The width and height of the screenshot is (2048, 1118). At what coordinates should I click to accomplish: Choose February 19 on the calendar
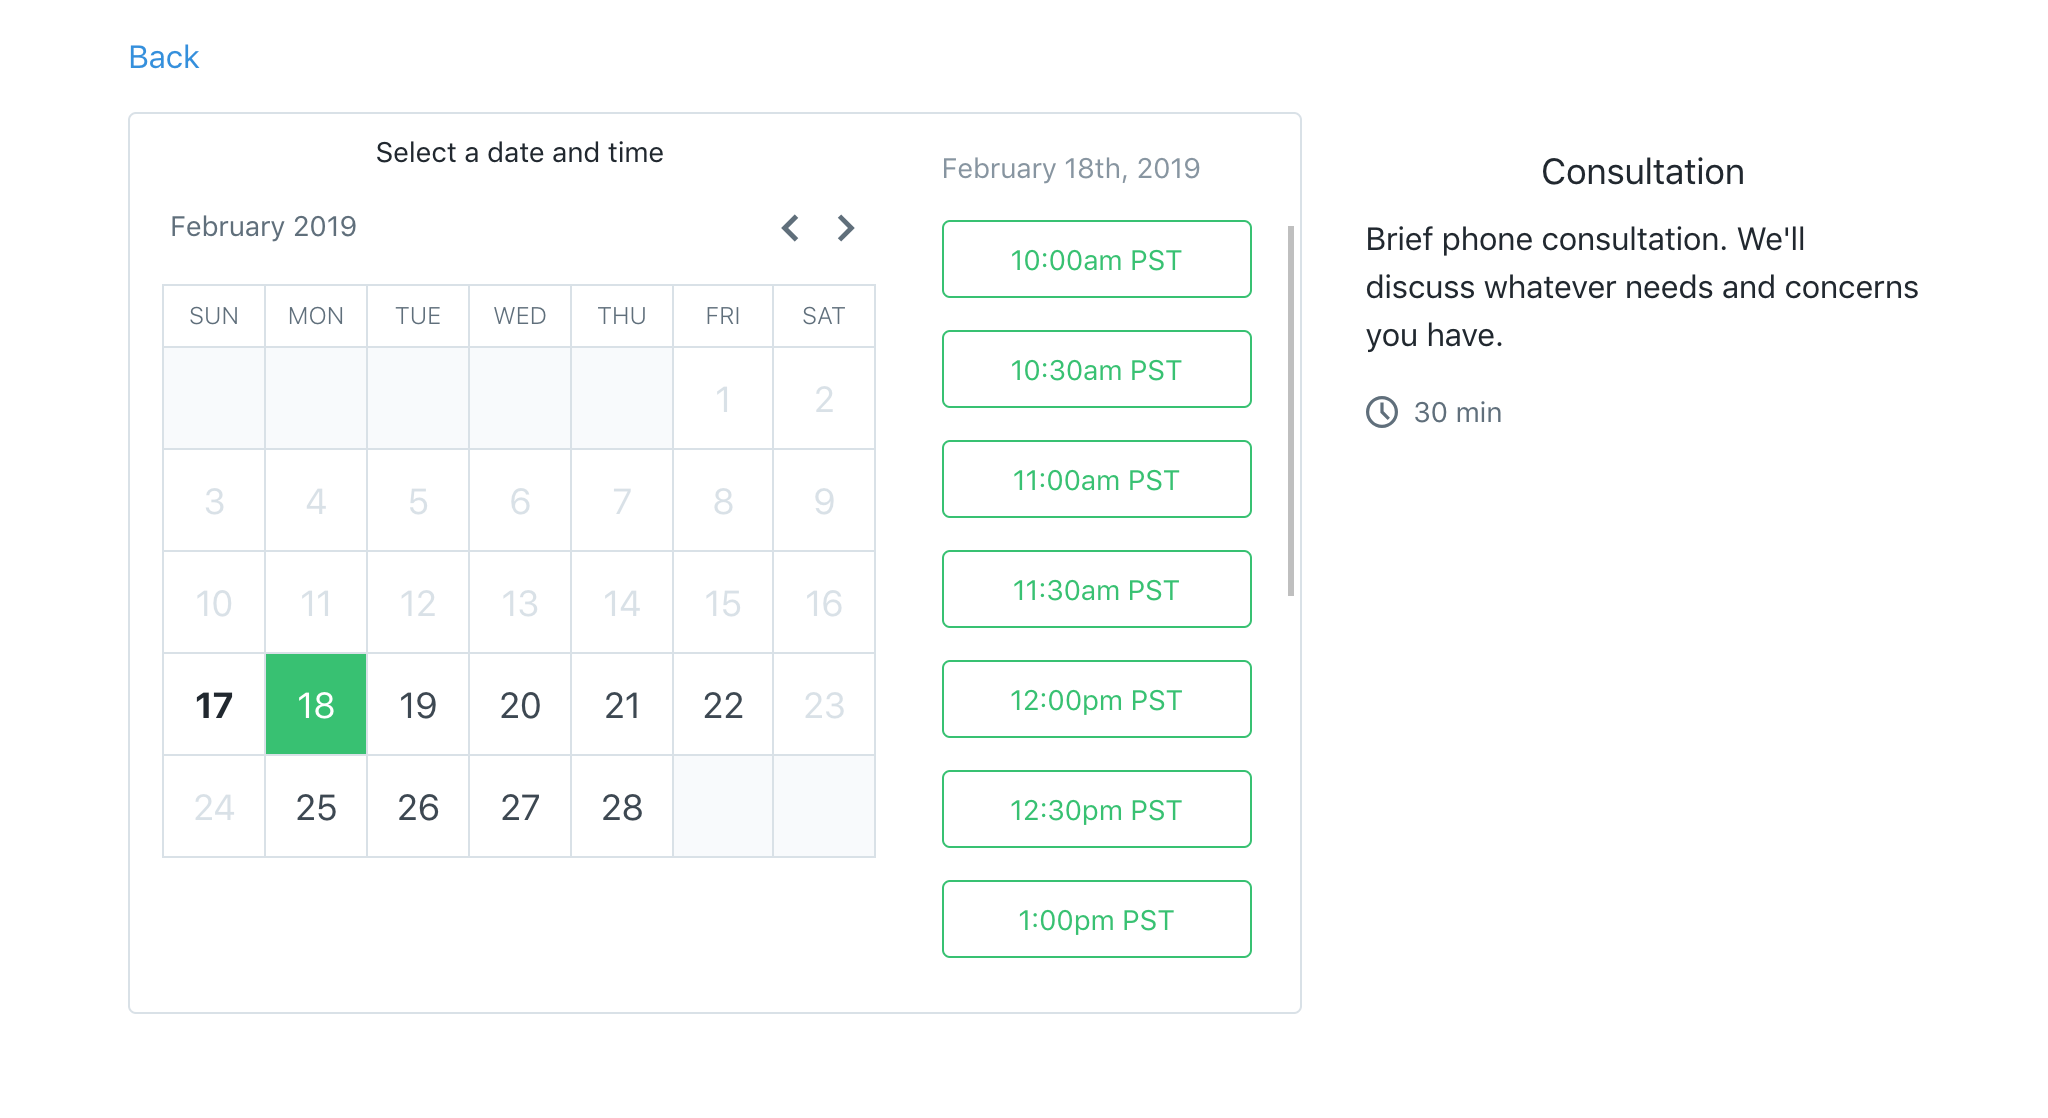point(418,705)
